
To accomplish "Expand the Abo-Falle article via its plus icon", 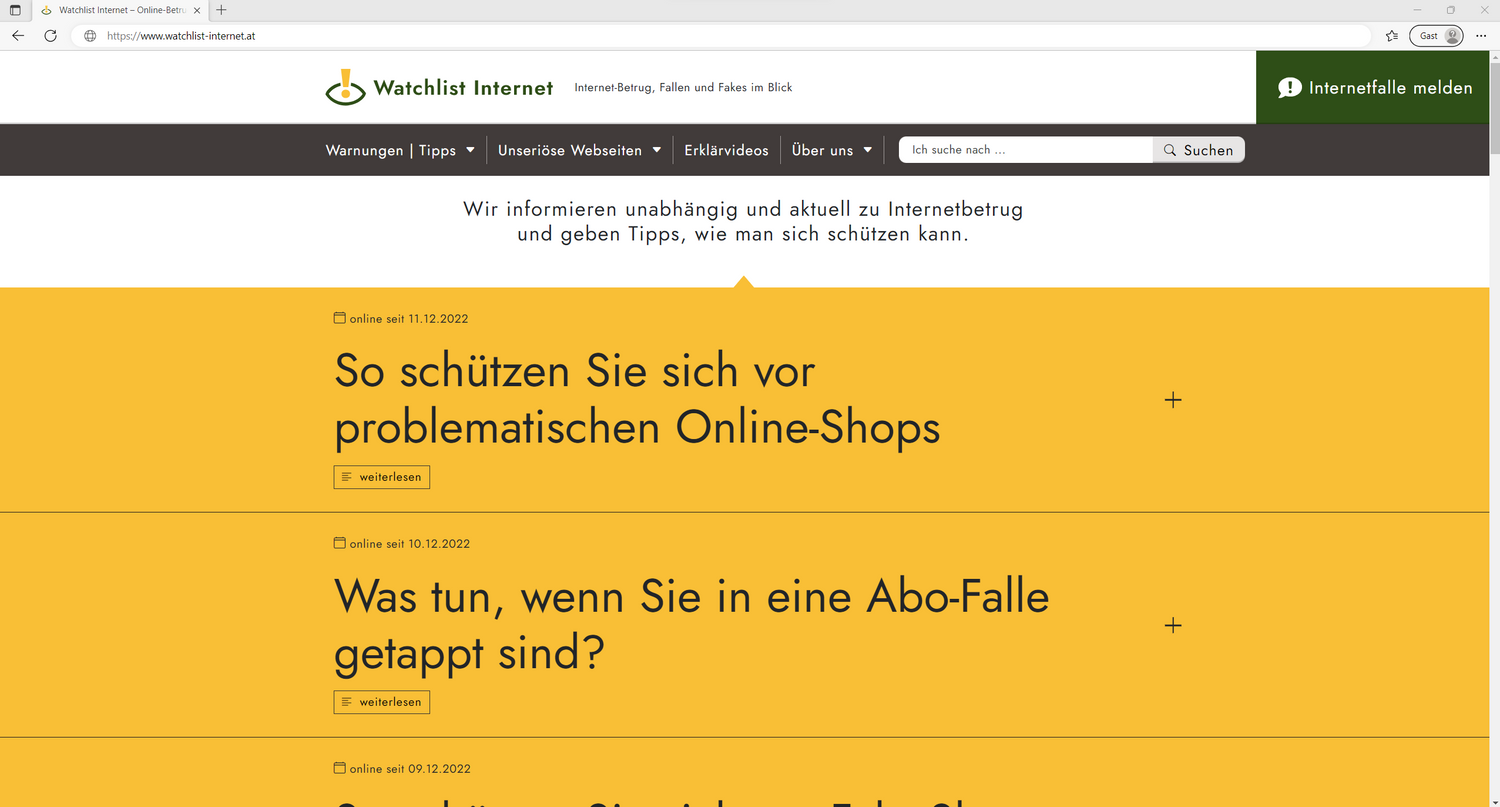I will click(1172, 625).
